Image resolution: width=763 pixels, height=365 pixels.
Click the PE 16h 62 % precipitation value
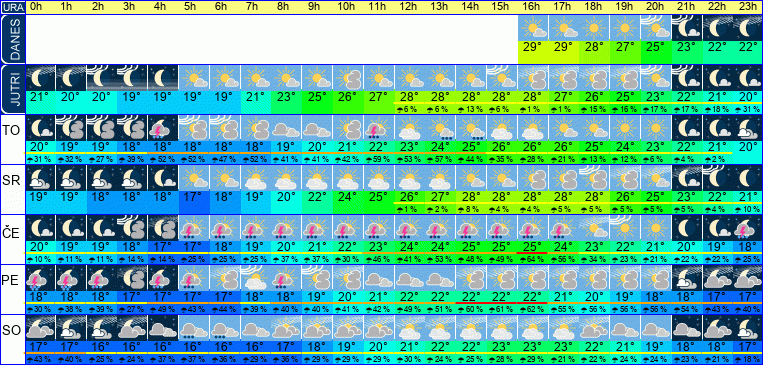[533, 310]
